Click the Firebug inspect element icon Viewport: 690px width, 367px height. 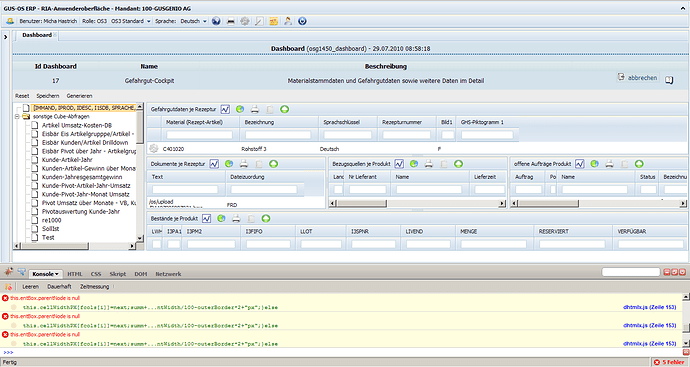point(21,272)
